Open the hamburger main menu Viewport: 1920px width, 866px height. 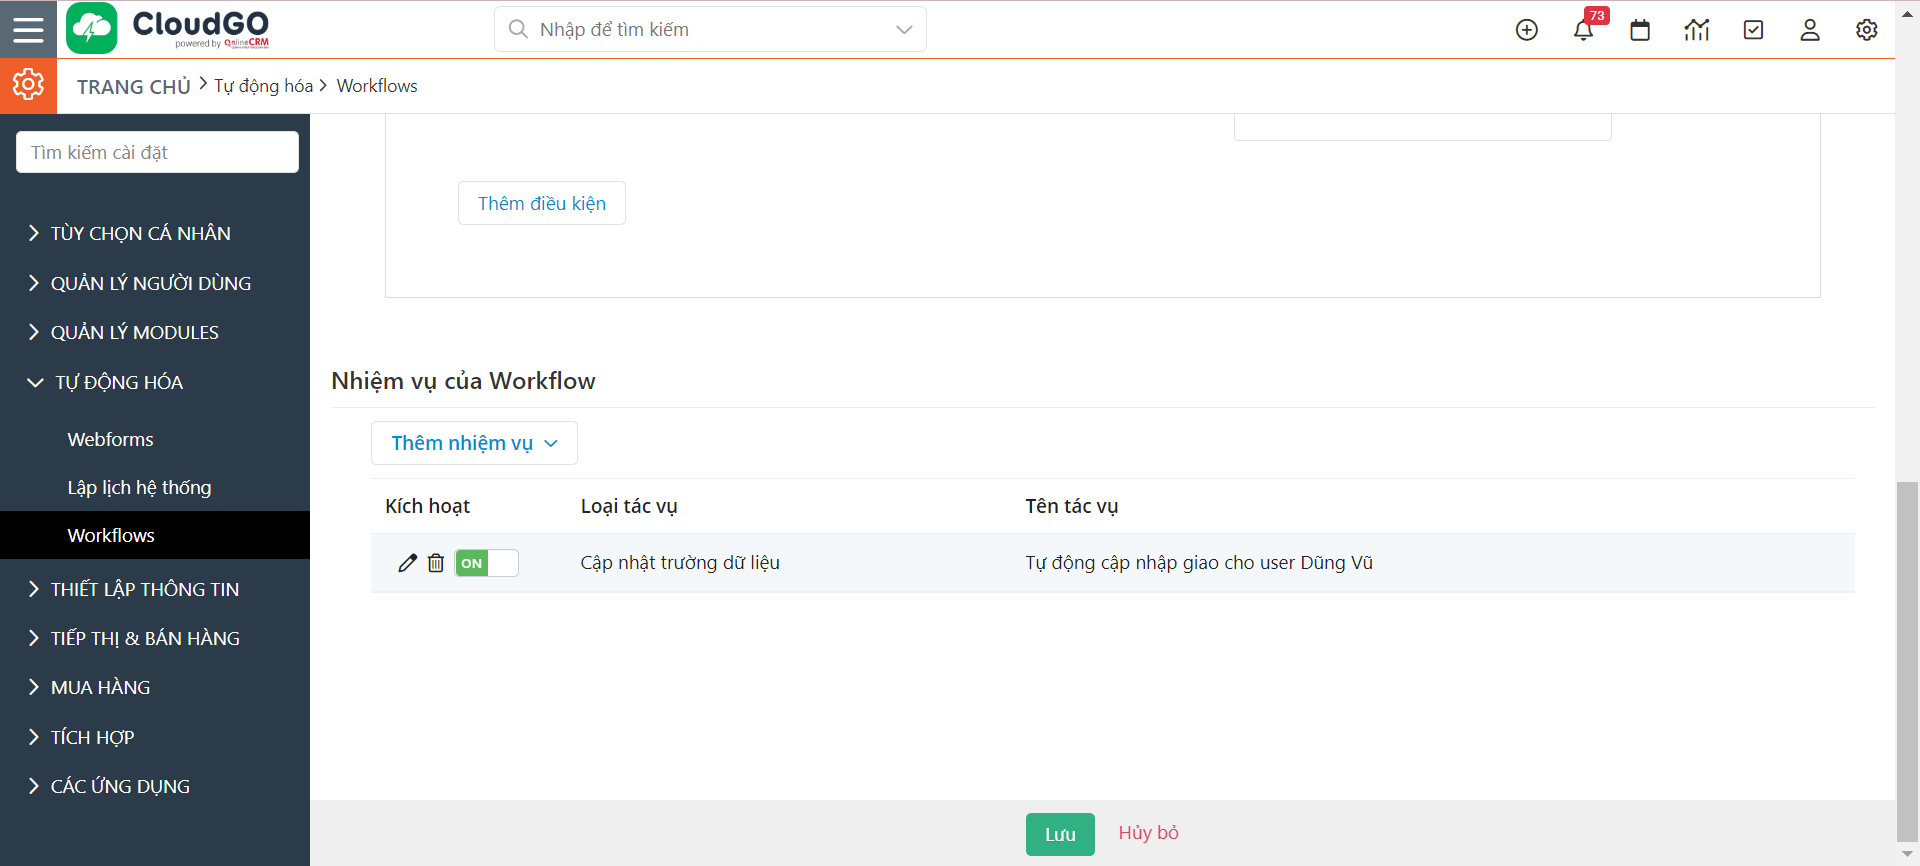pos(28,29)
